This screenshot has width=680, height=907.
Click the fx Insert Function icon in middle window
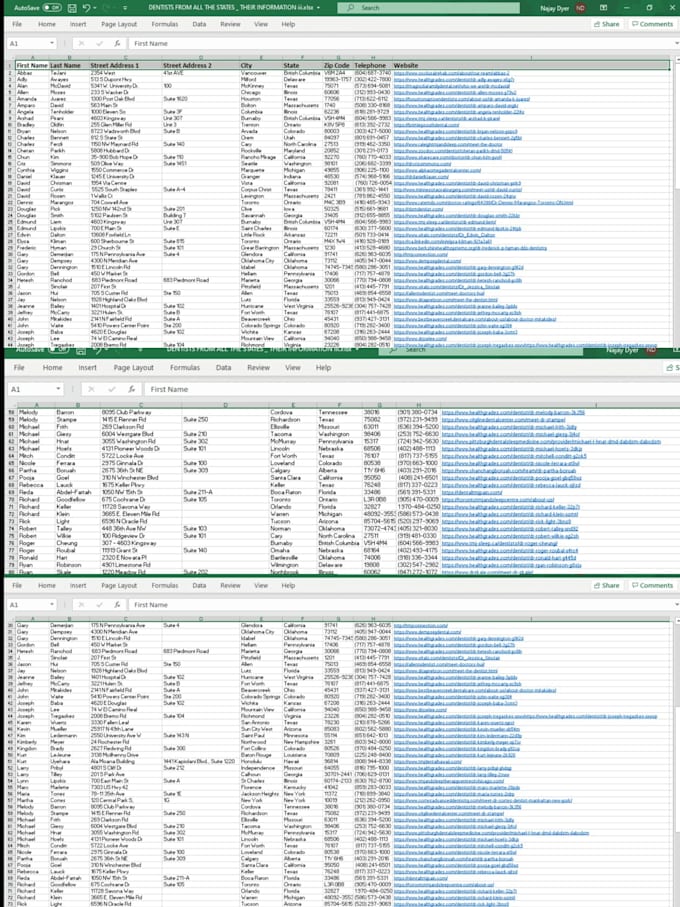tap(132, 389)
